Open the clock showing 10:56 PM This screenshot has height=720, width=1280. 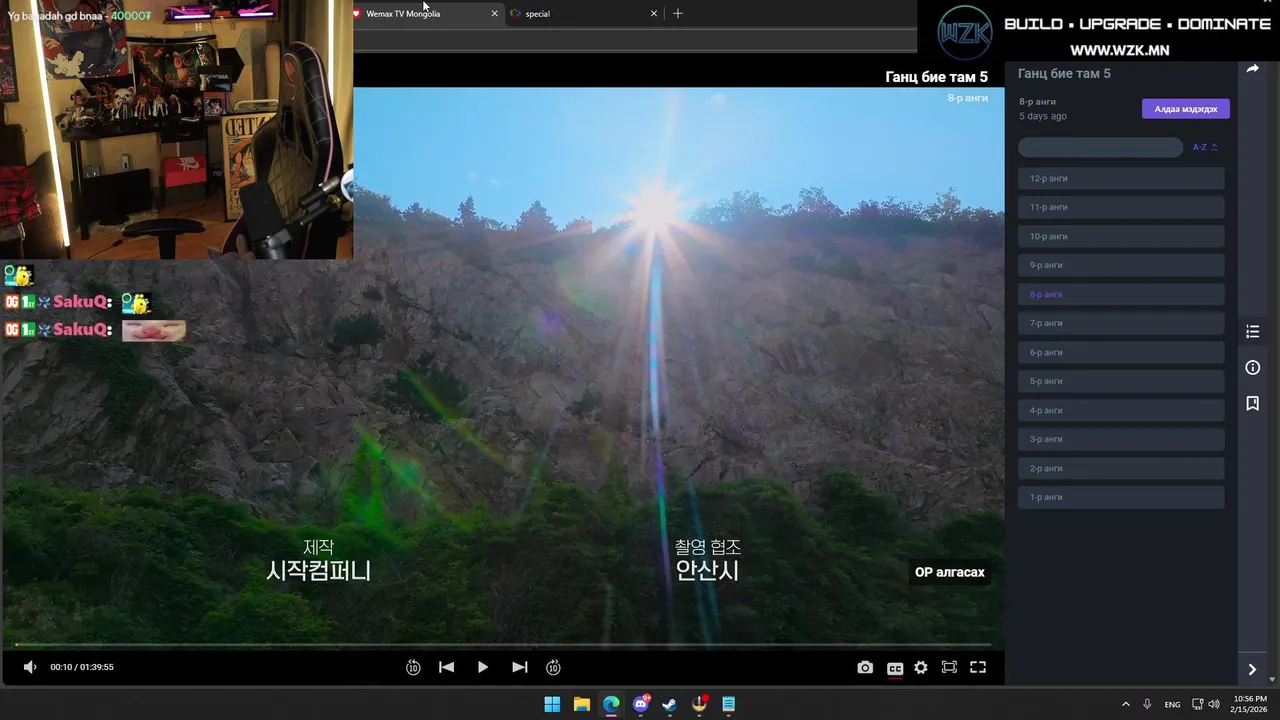pos(1250,704)
